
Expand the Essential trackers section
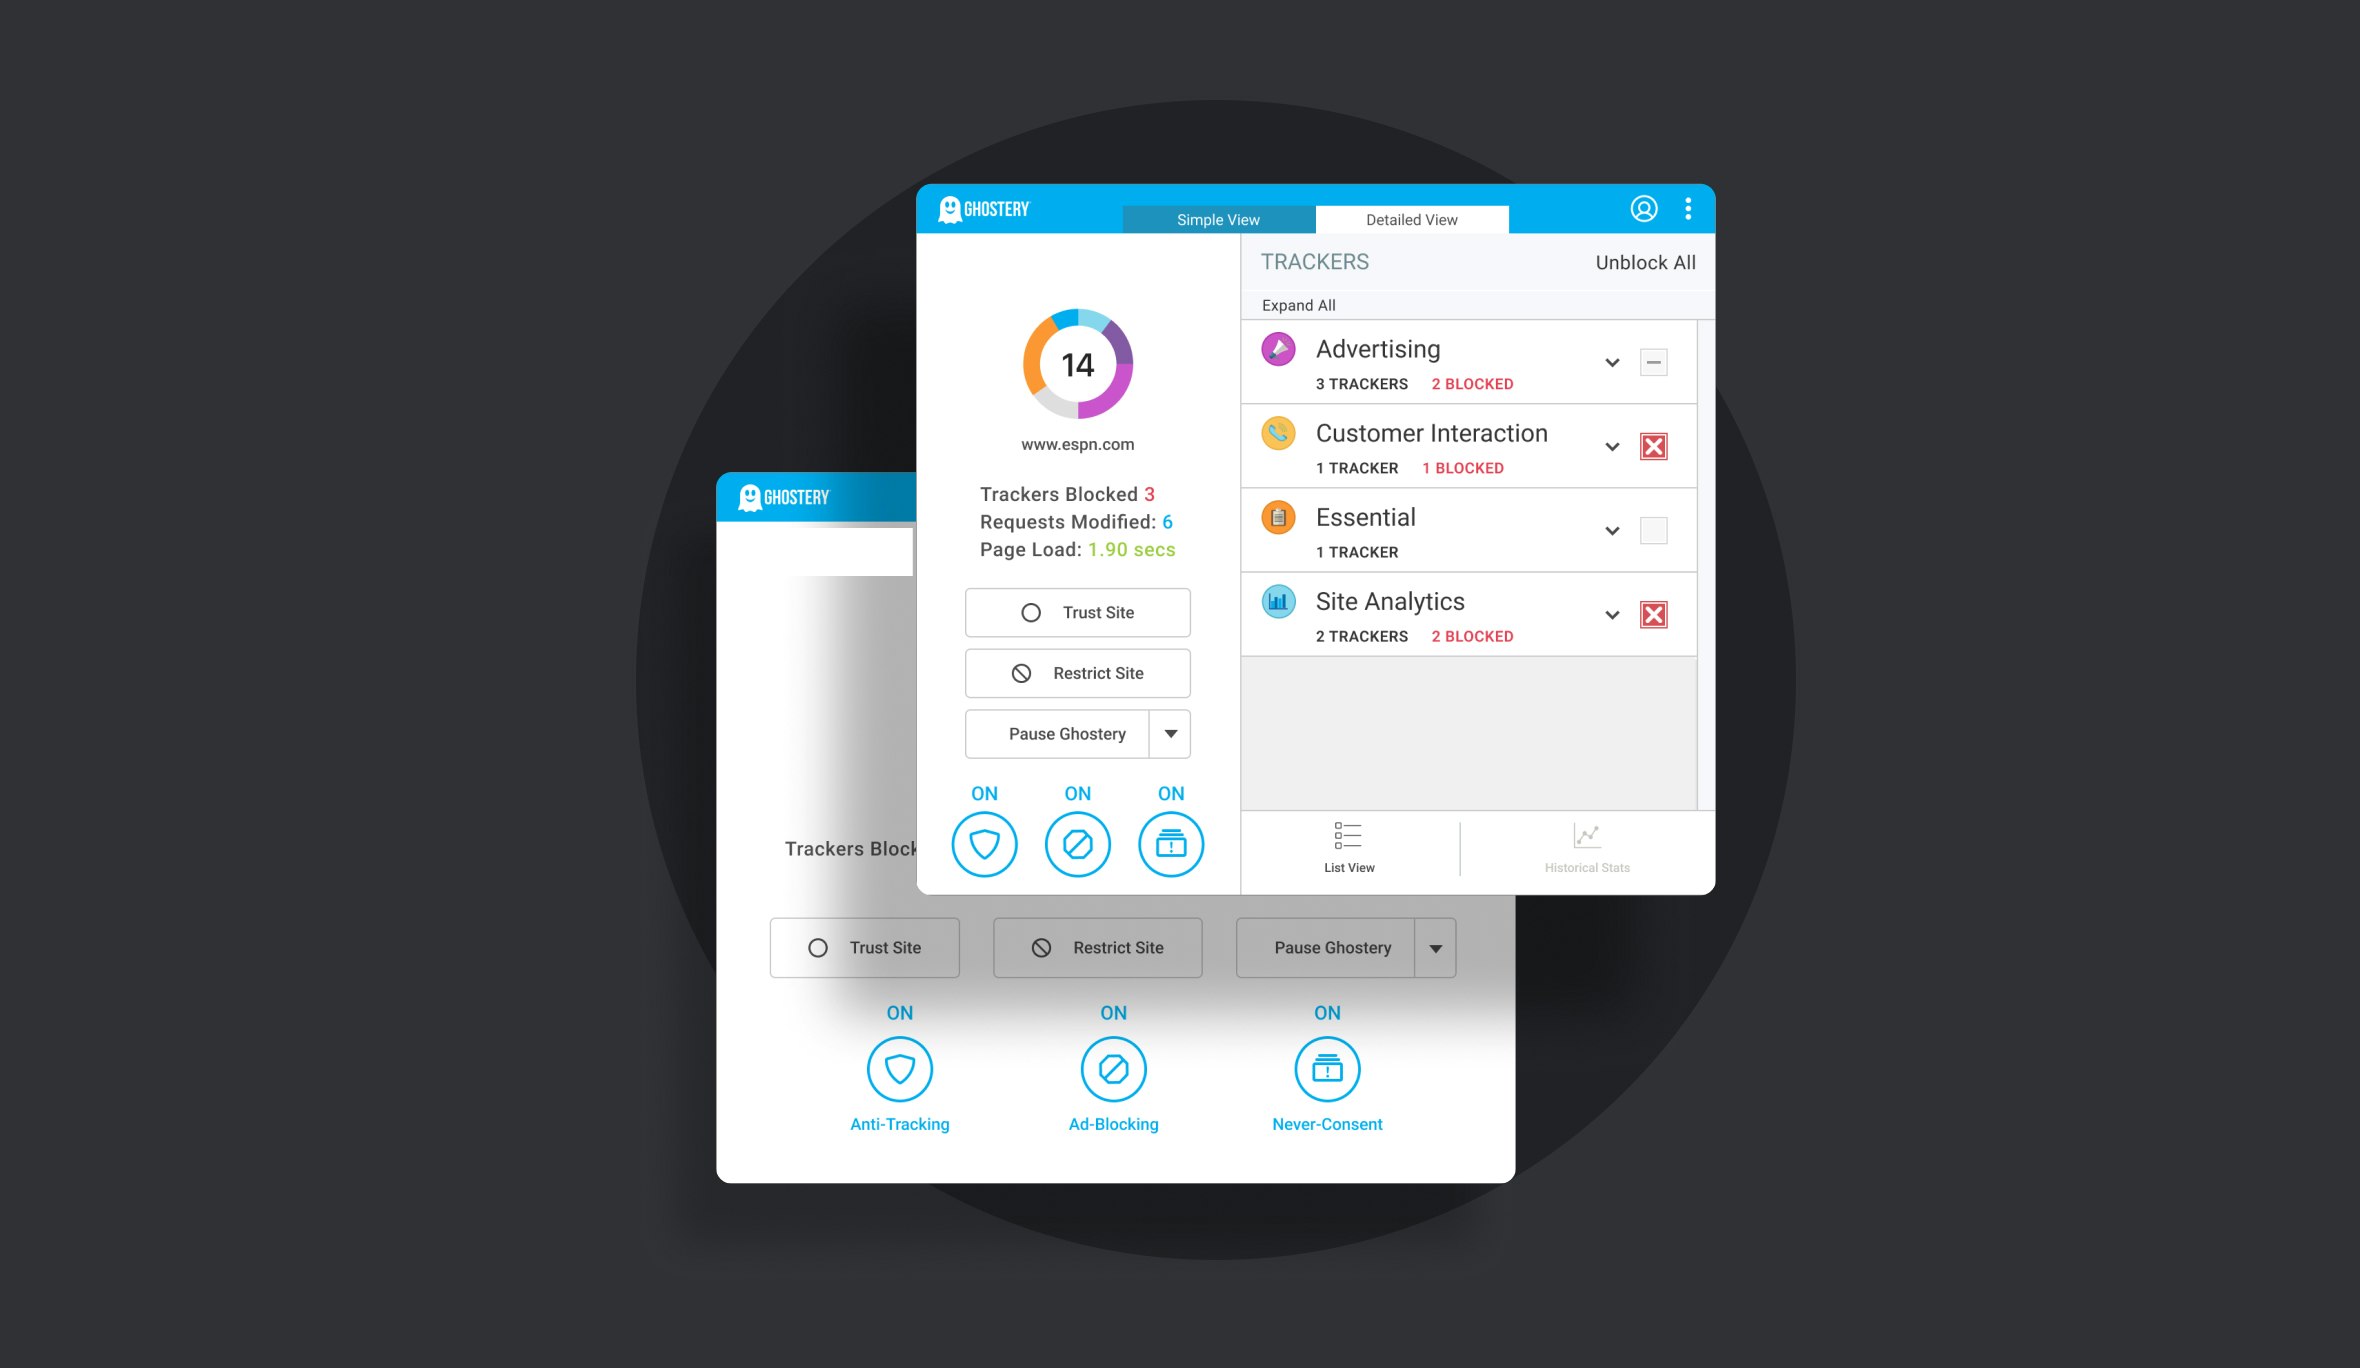[1608, 529]
